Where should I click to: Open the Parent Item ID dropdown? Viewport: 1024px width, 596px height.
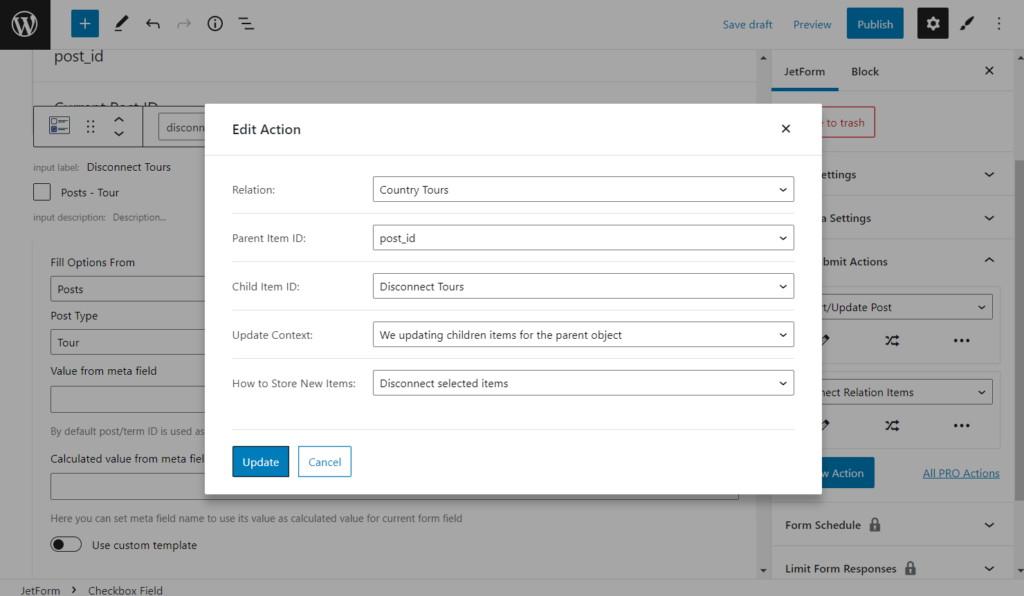(x=583, y=238)
